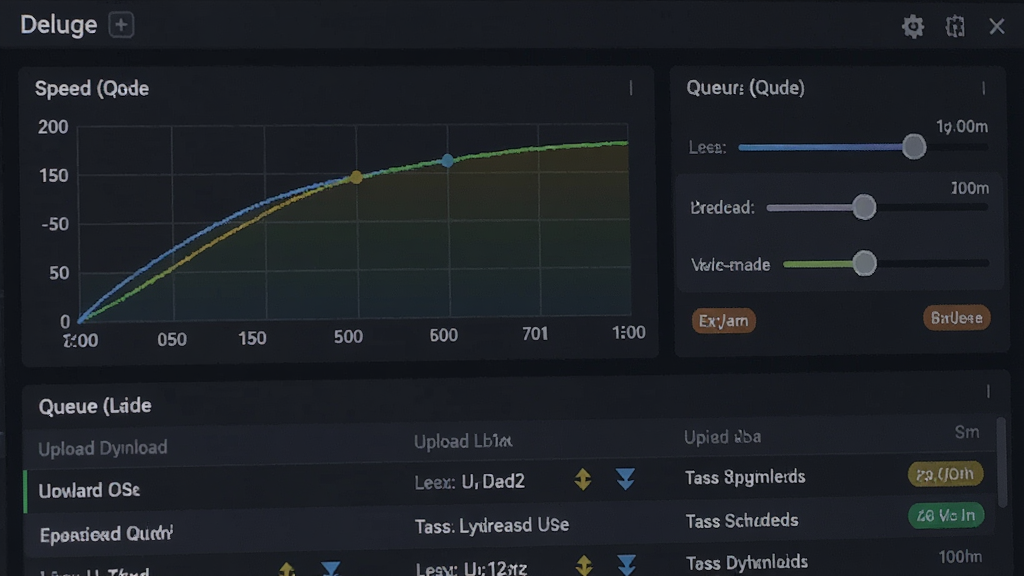The image size is (1024, 576).
Task: Click the green badge in Tass Schudeds row
Action: [946, 515]
